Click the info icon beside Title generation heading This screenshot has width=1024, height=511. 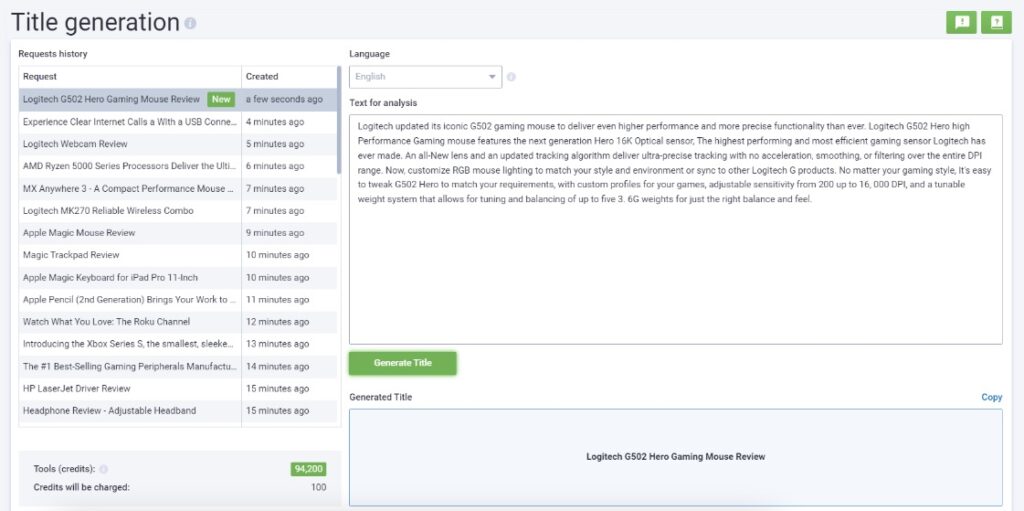tap(190, 24)
